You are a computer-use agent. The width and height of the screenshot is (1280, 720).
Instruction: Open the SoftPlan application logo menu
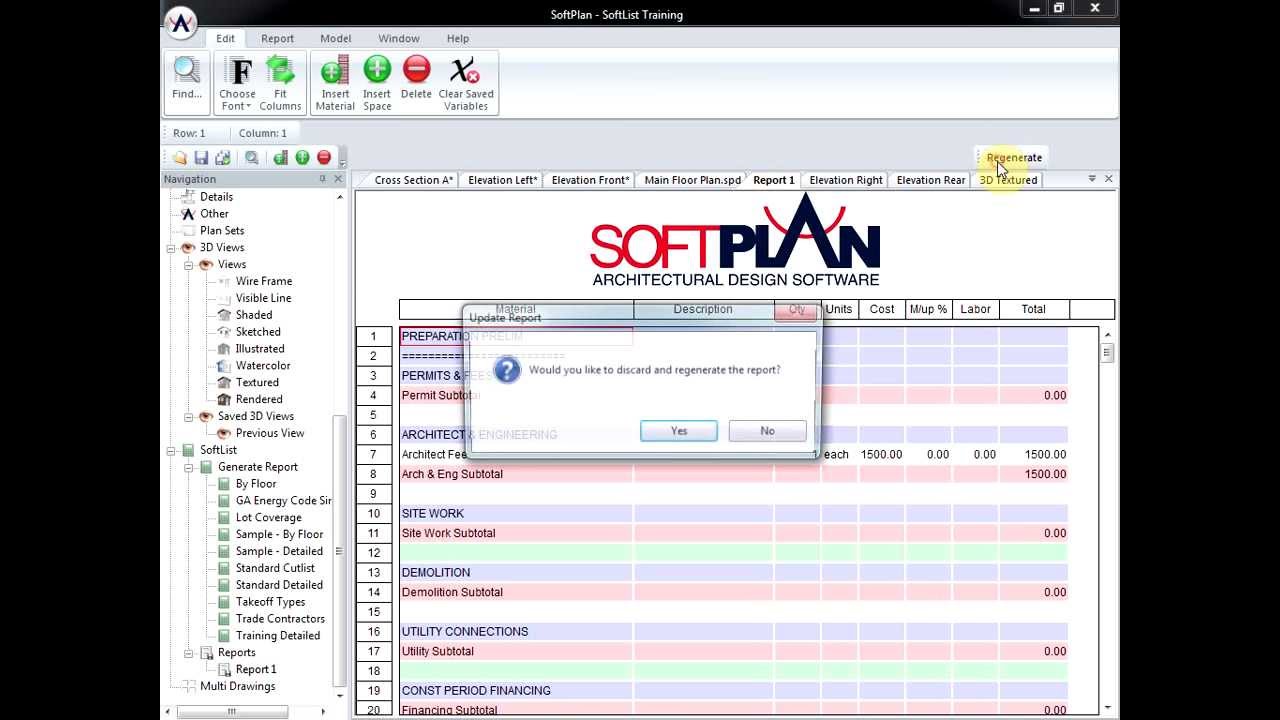[181, 22]
